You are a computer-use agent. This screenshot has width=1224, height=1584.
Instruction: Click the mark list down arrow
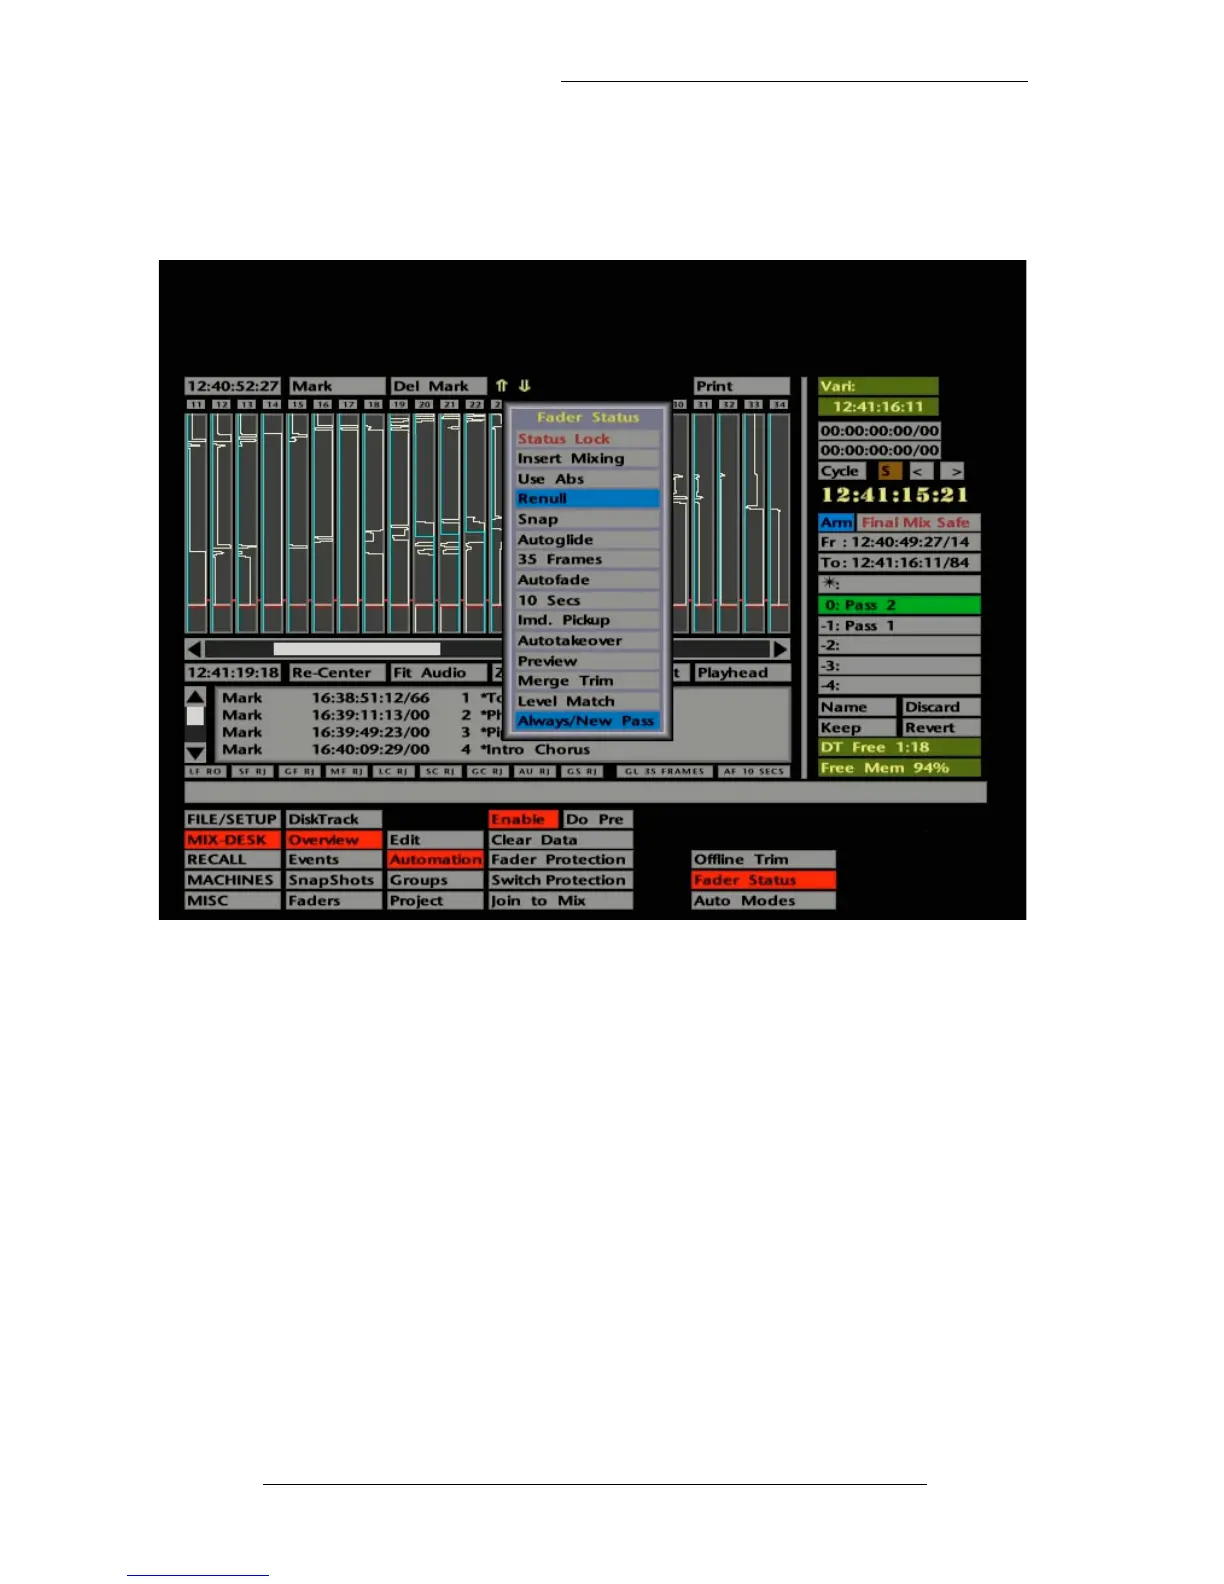point(195,752)
